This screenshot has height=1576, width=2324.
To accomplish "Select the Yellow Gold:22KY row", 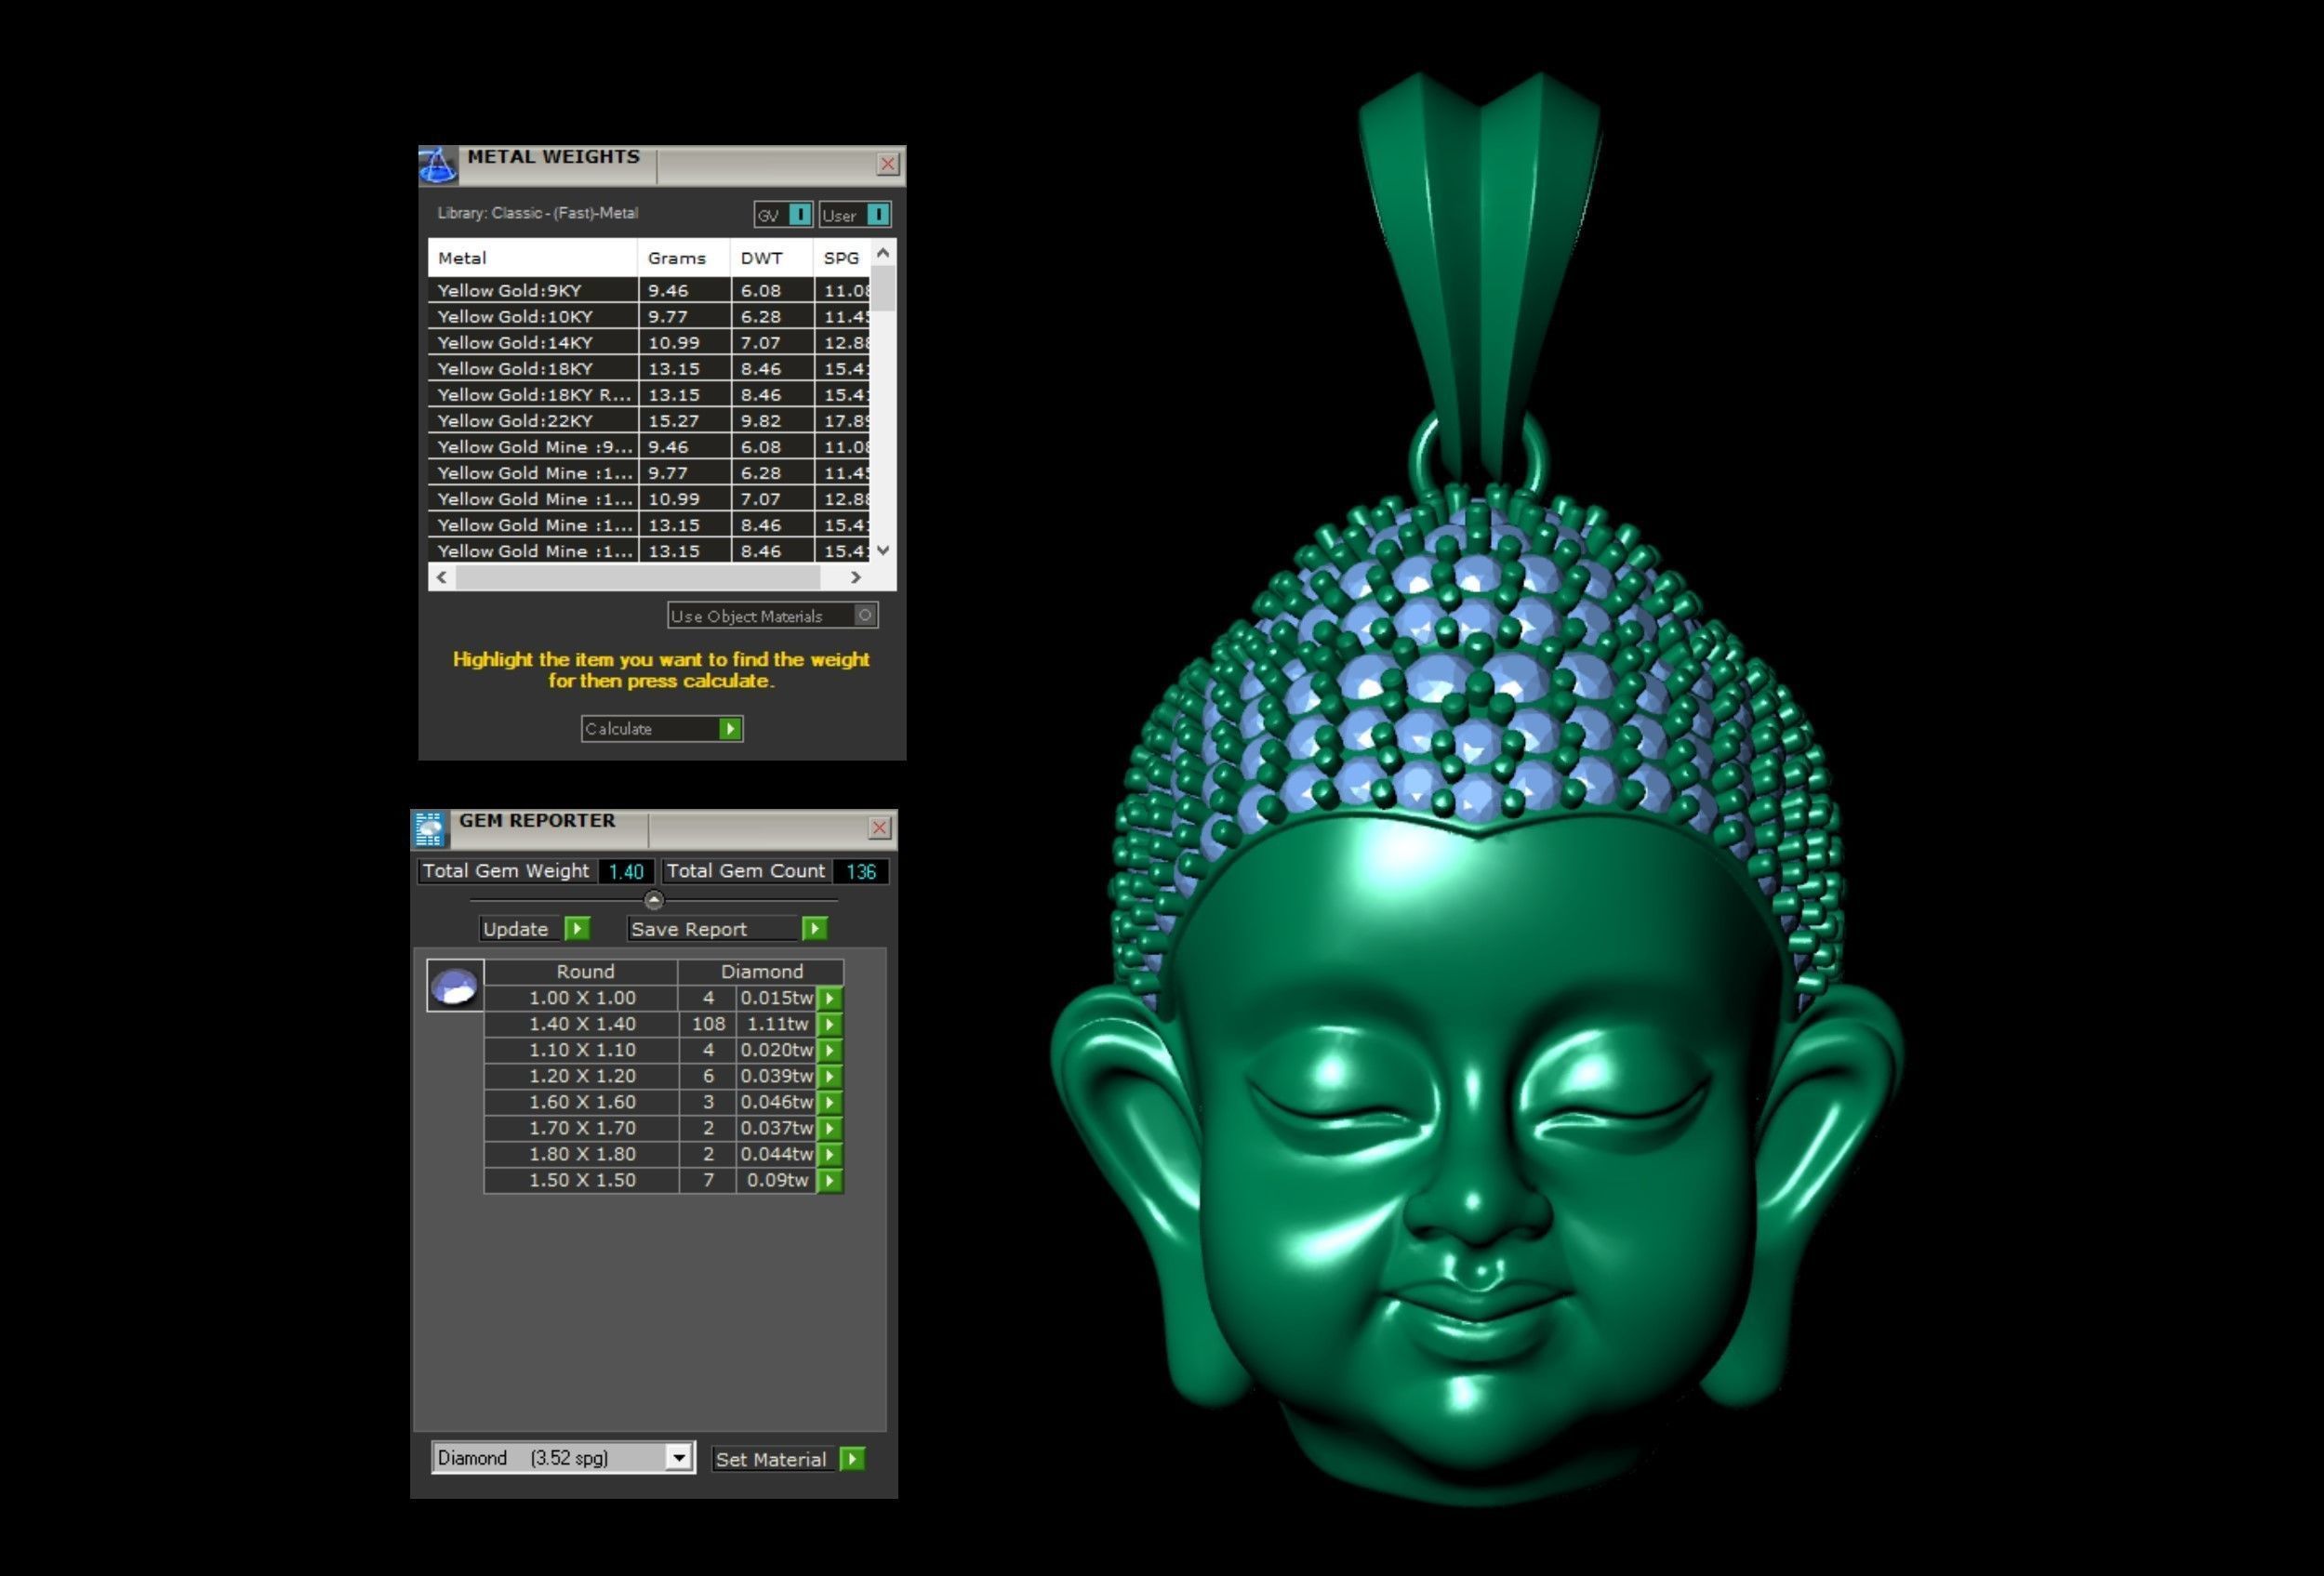I will pyautogui.click(x=649, y=420).
